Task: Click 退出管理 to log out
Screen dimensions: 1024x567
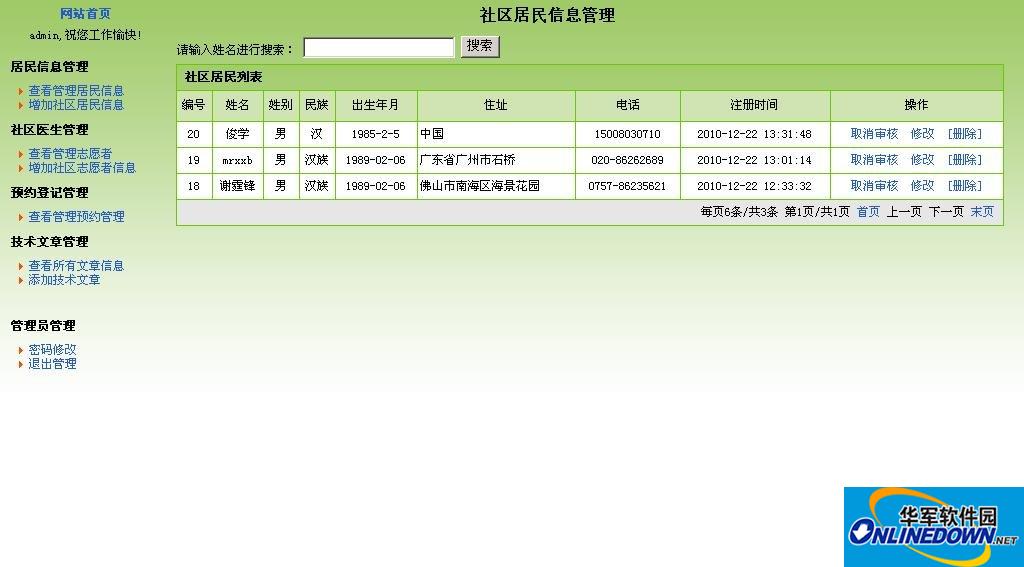Action: point(52,364)
